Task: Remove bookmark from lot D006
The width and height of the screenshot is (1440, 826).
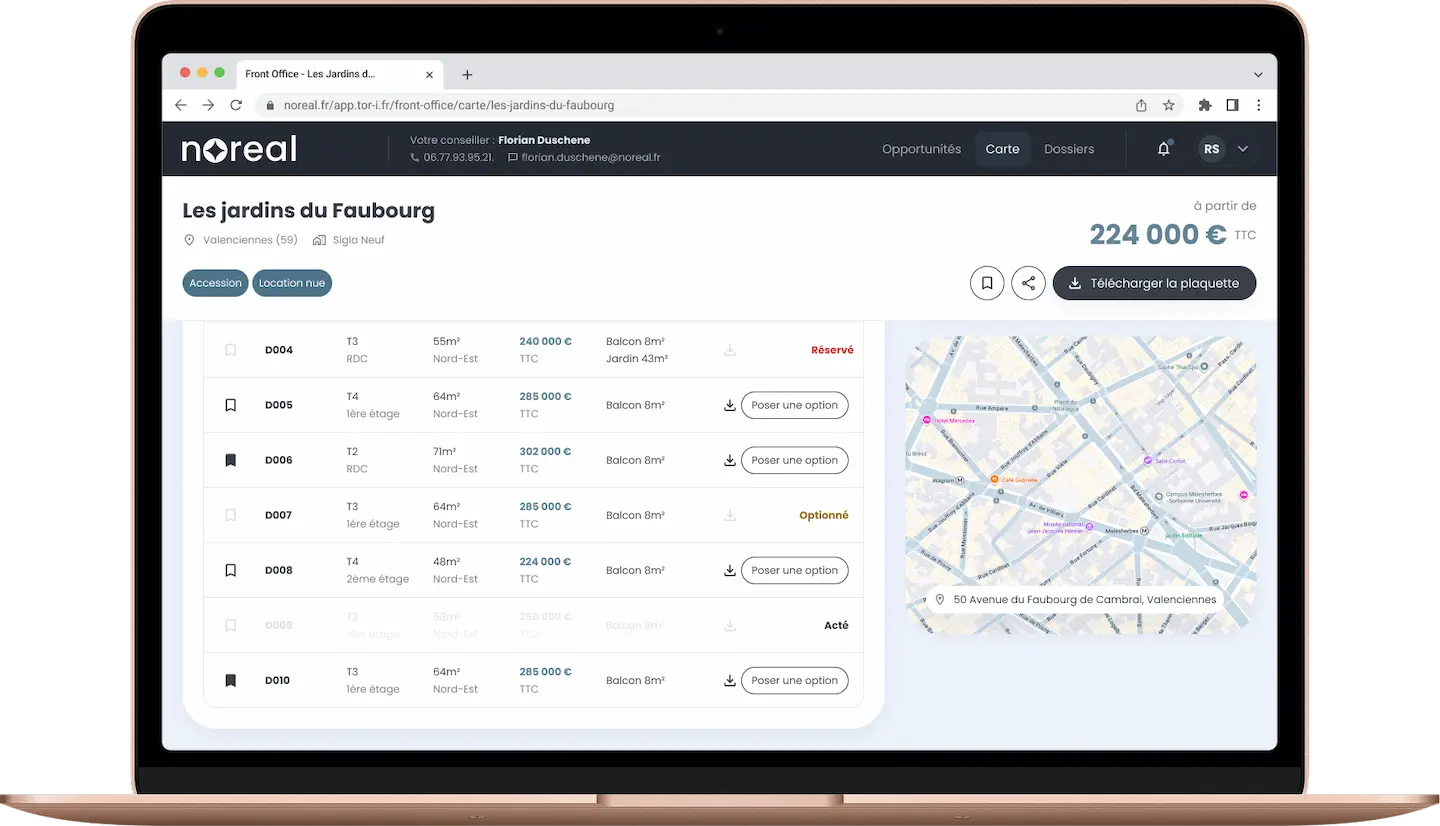Action: tap(230, 460)
